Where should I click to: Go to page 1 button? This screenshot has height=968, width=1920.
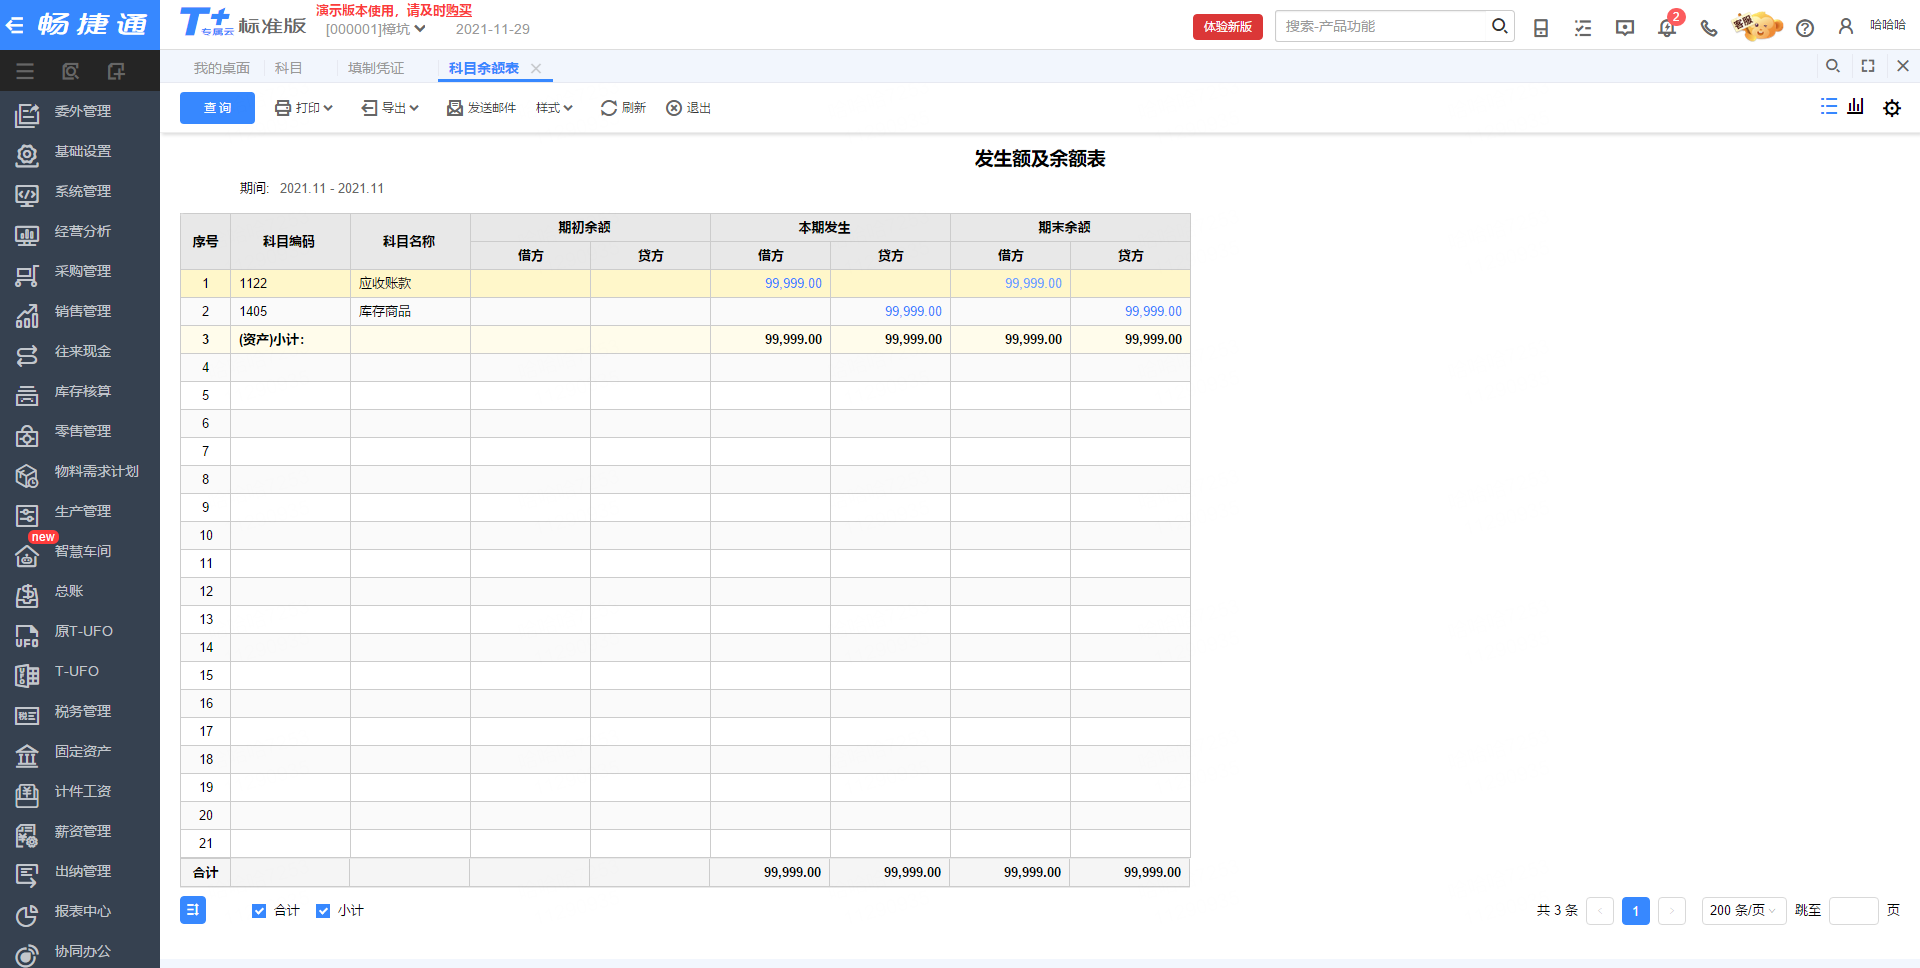coord(1636,910)
